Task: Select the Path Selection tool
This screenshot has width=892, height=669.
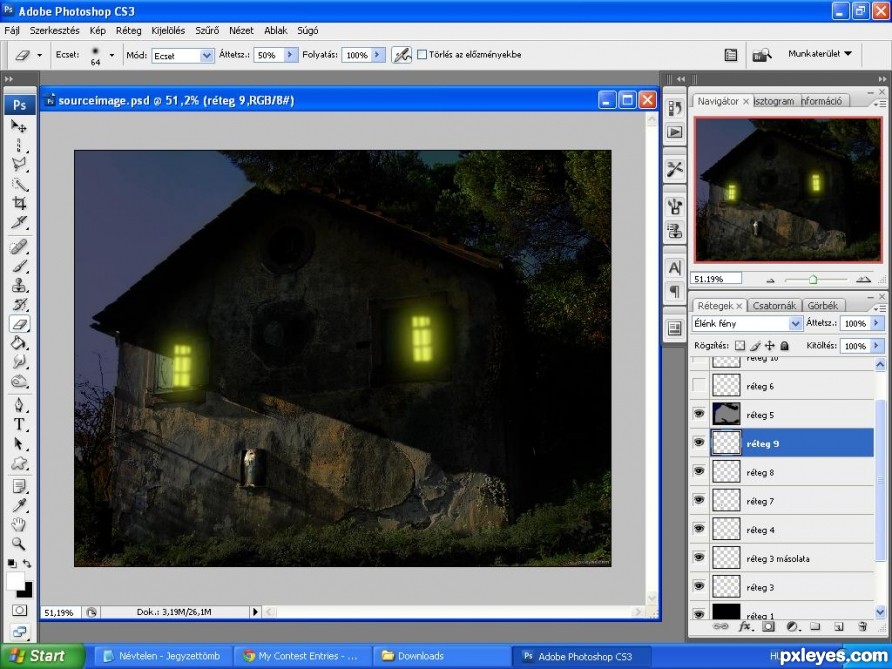Action: tap(19, 444)
